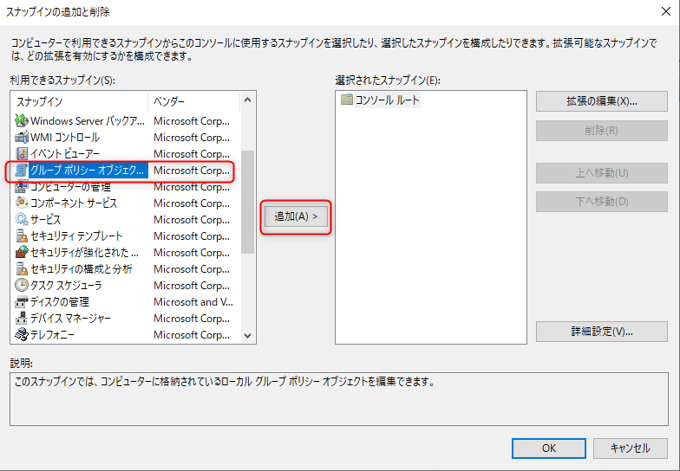Click the WMI コントロール snap-in icon
This screenshot has width=680, height=471.
[x=21, y=137]
